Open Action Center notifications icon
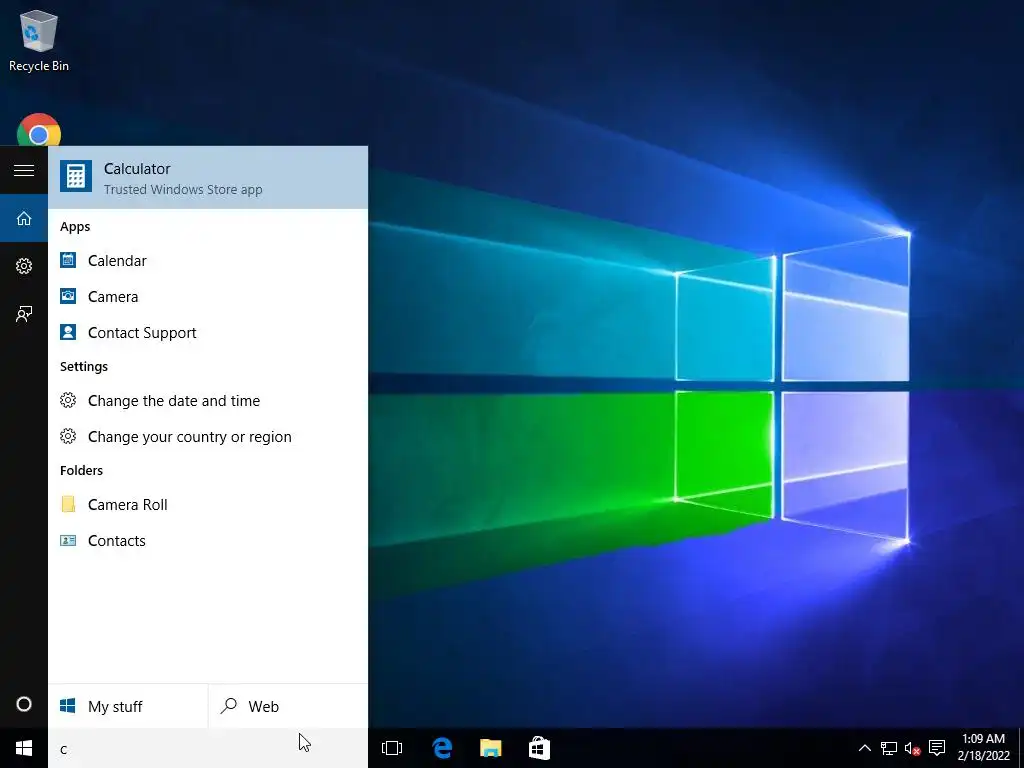The height and width of the screenshot is (768, 1024). pyautogui.click(x=937, y=748)
